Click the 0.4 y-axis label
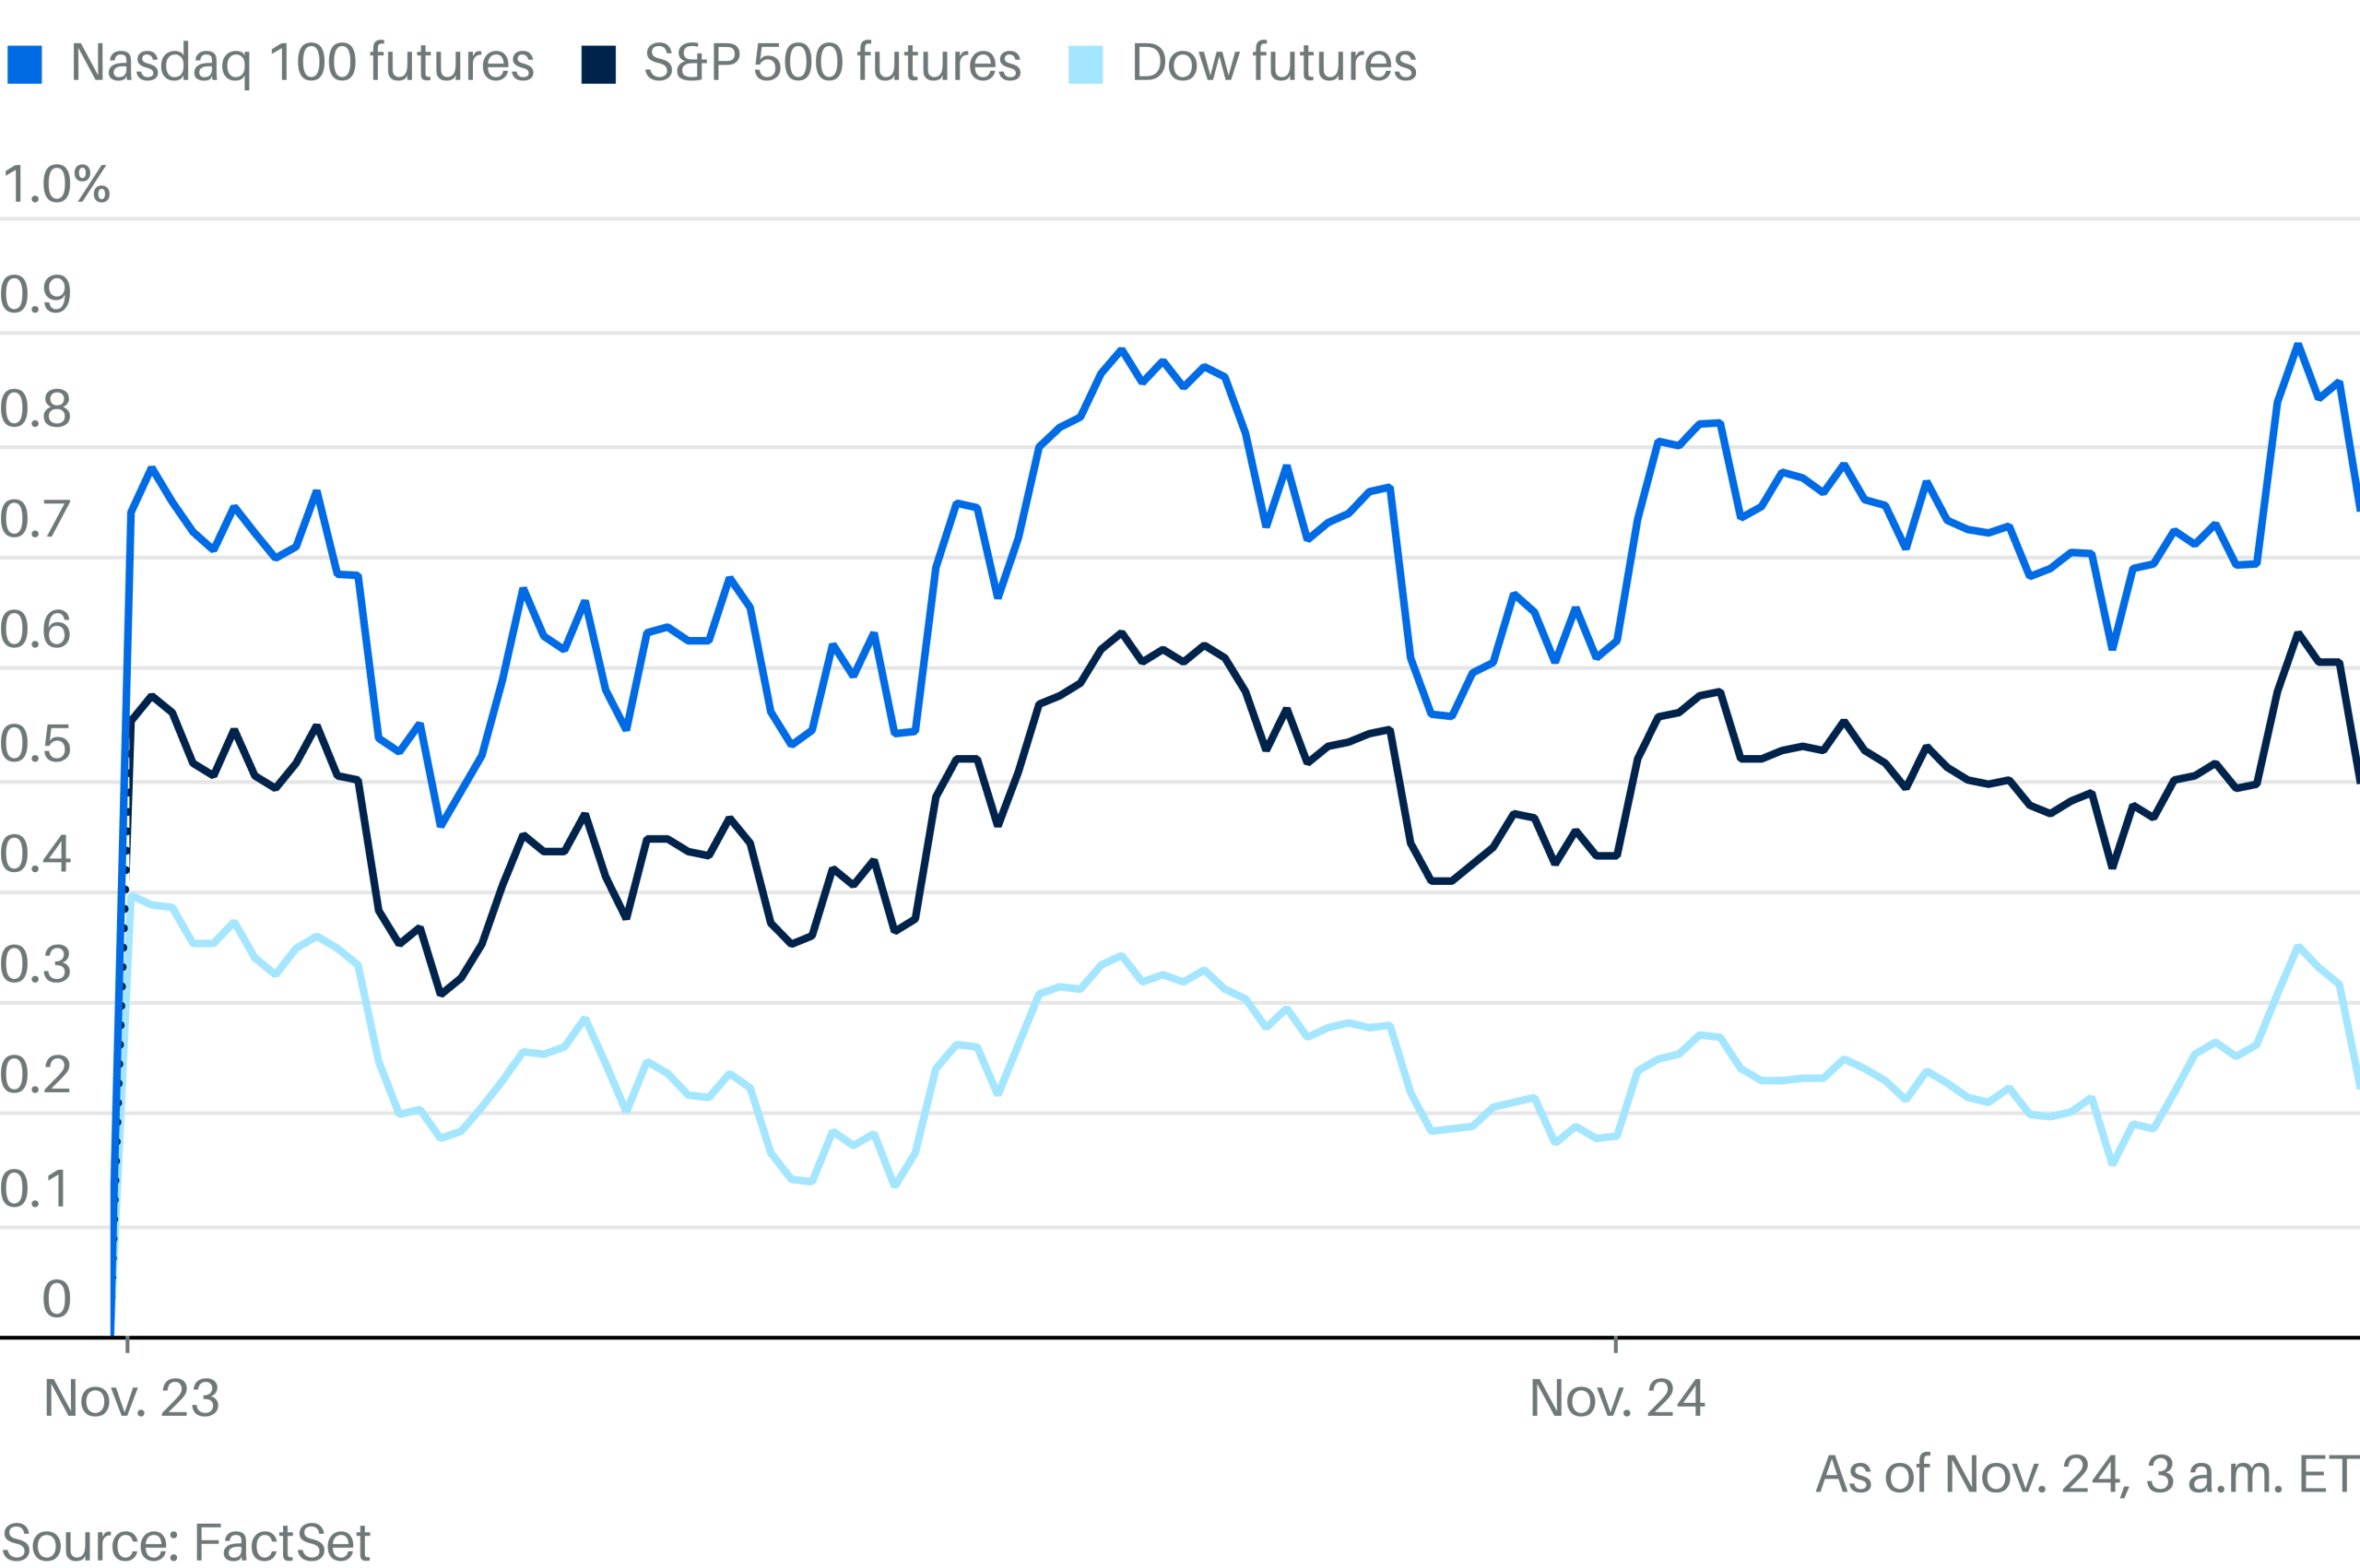Screen dimensions: 2360x1568 (x=36, y=854)
